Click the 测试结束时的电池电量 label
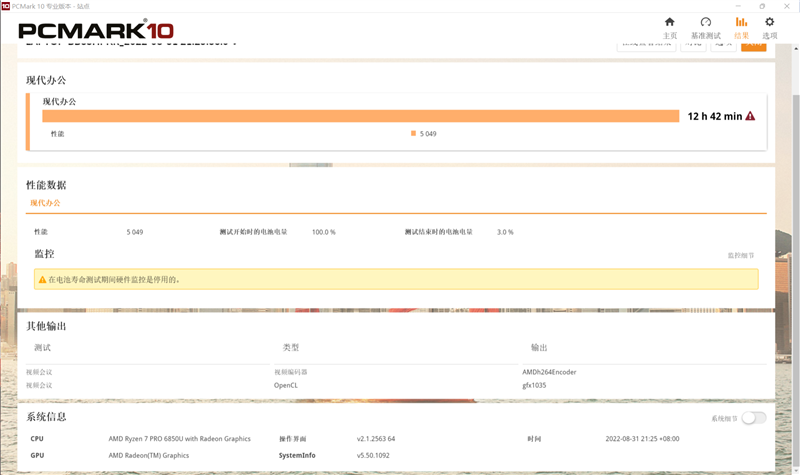This screenshot has height=475, width=800. pos(438,232)
